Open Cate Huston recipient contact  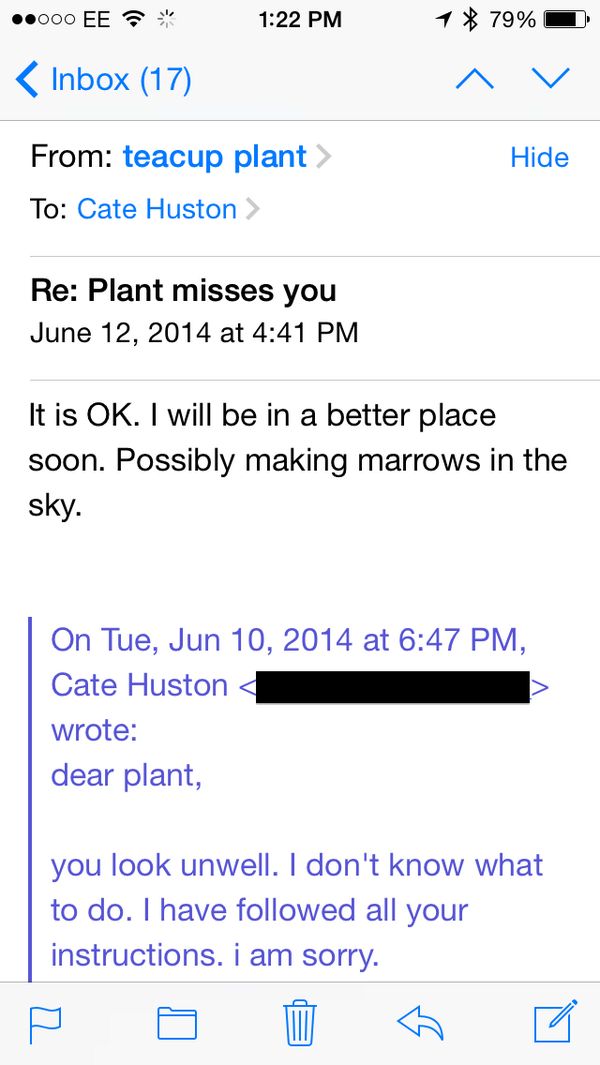pos(157,209)
